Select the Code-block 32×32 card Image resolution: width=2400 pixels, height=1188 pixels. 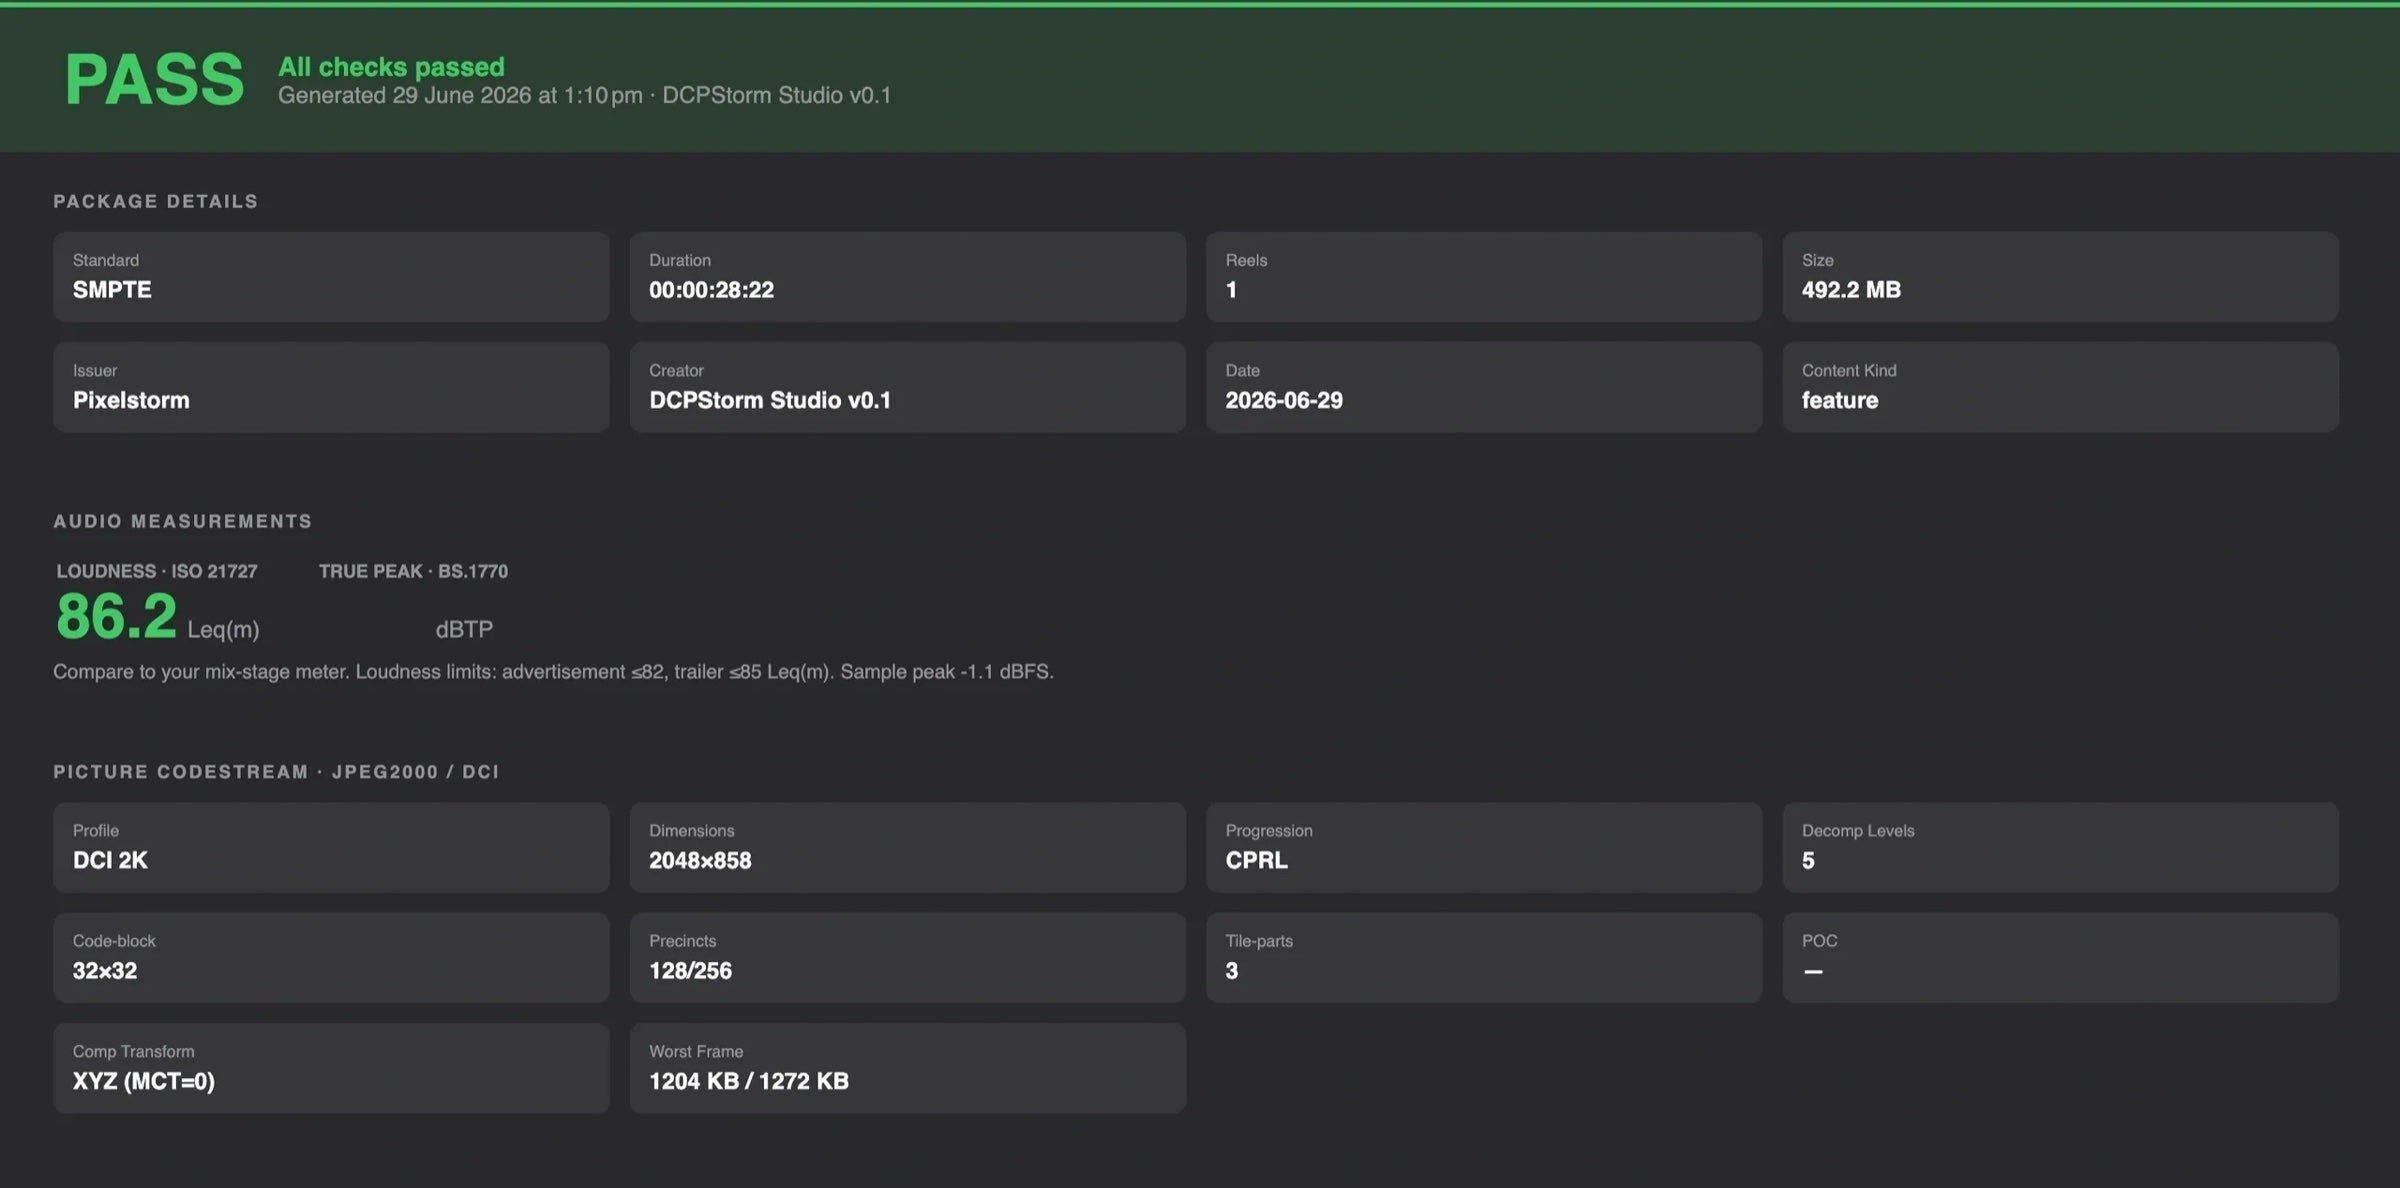tap(331, 957)
